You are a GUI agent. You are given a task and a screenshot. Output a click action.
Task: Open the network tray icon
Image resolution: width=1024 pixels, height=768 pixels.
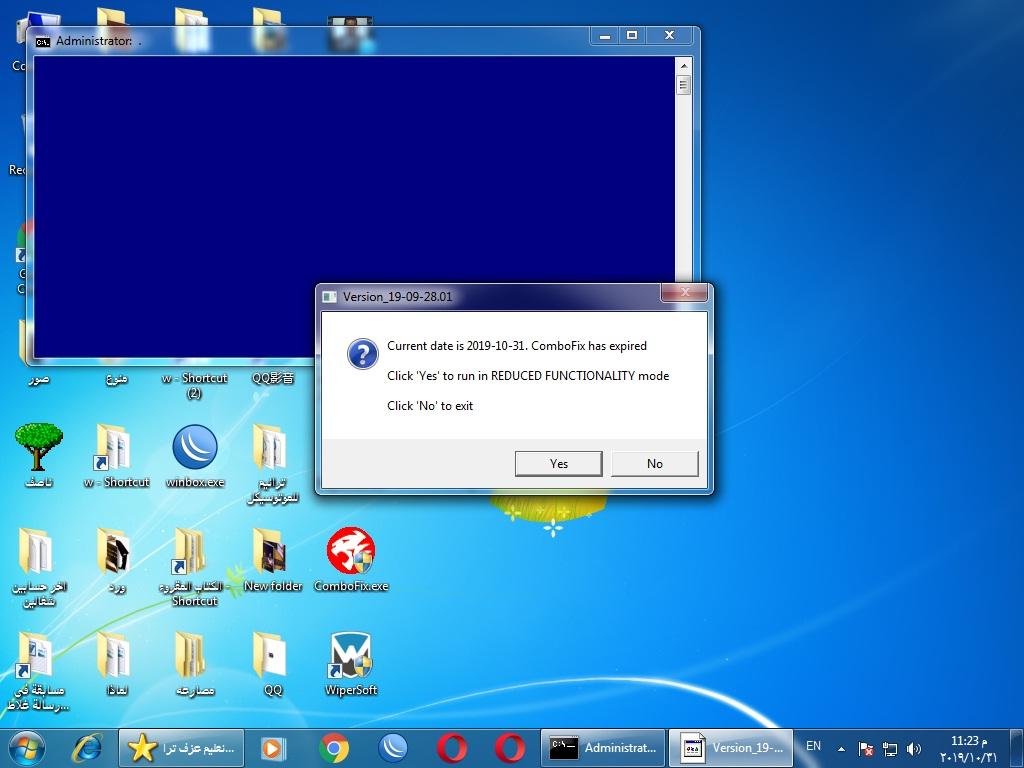click(x=889, y=749)
